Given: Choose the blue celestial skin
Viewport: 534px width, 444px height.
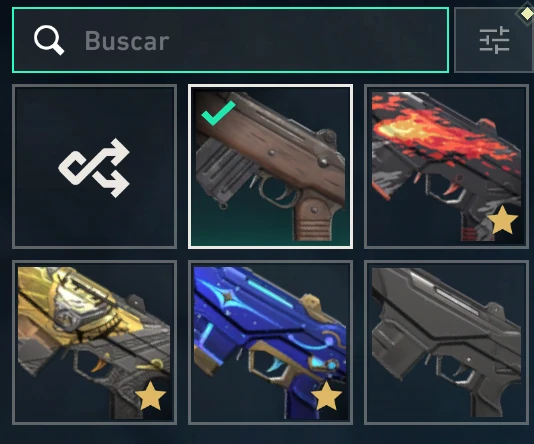Looking at the screenshot, I should pyautogui.click(x=270, y=343).
